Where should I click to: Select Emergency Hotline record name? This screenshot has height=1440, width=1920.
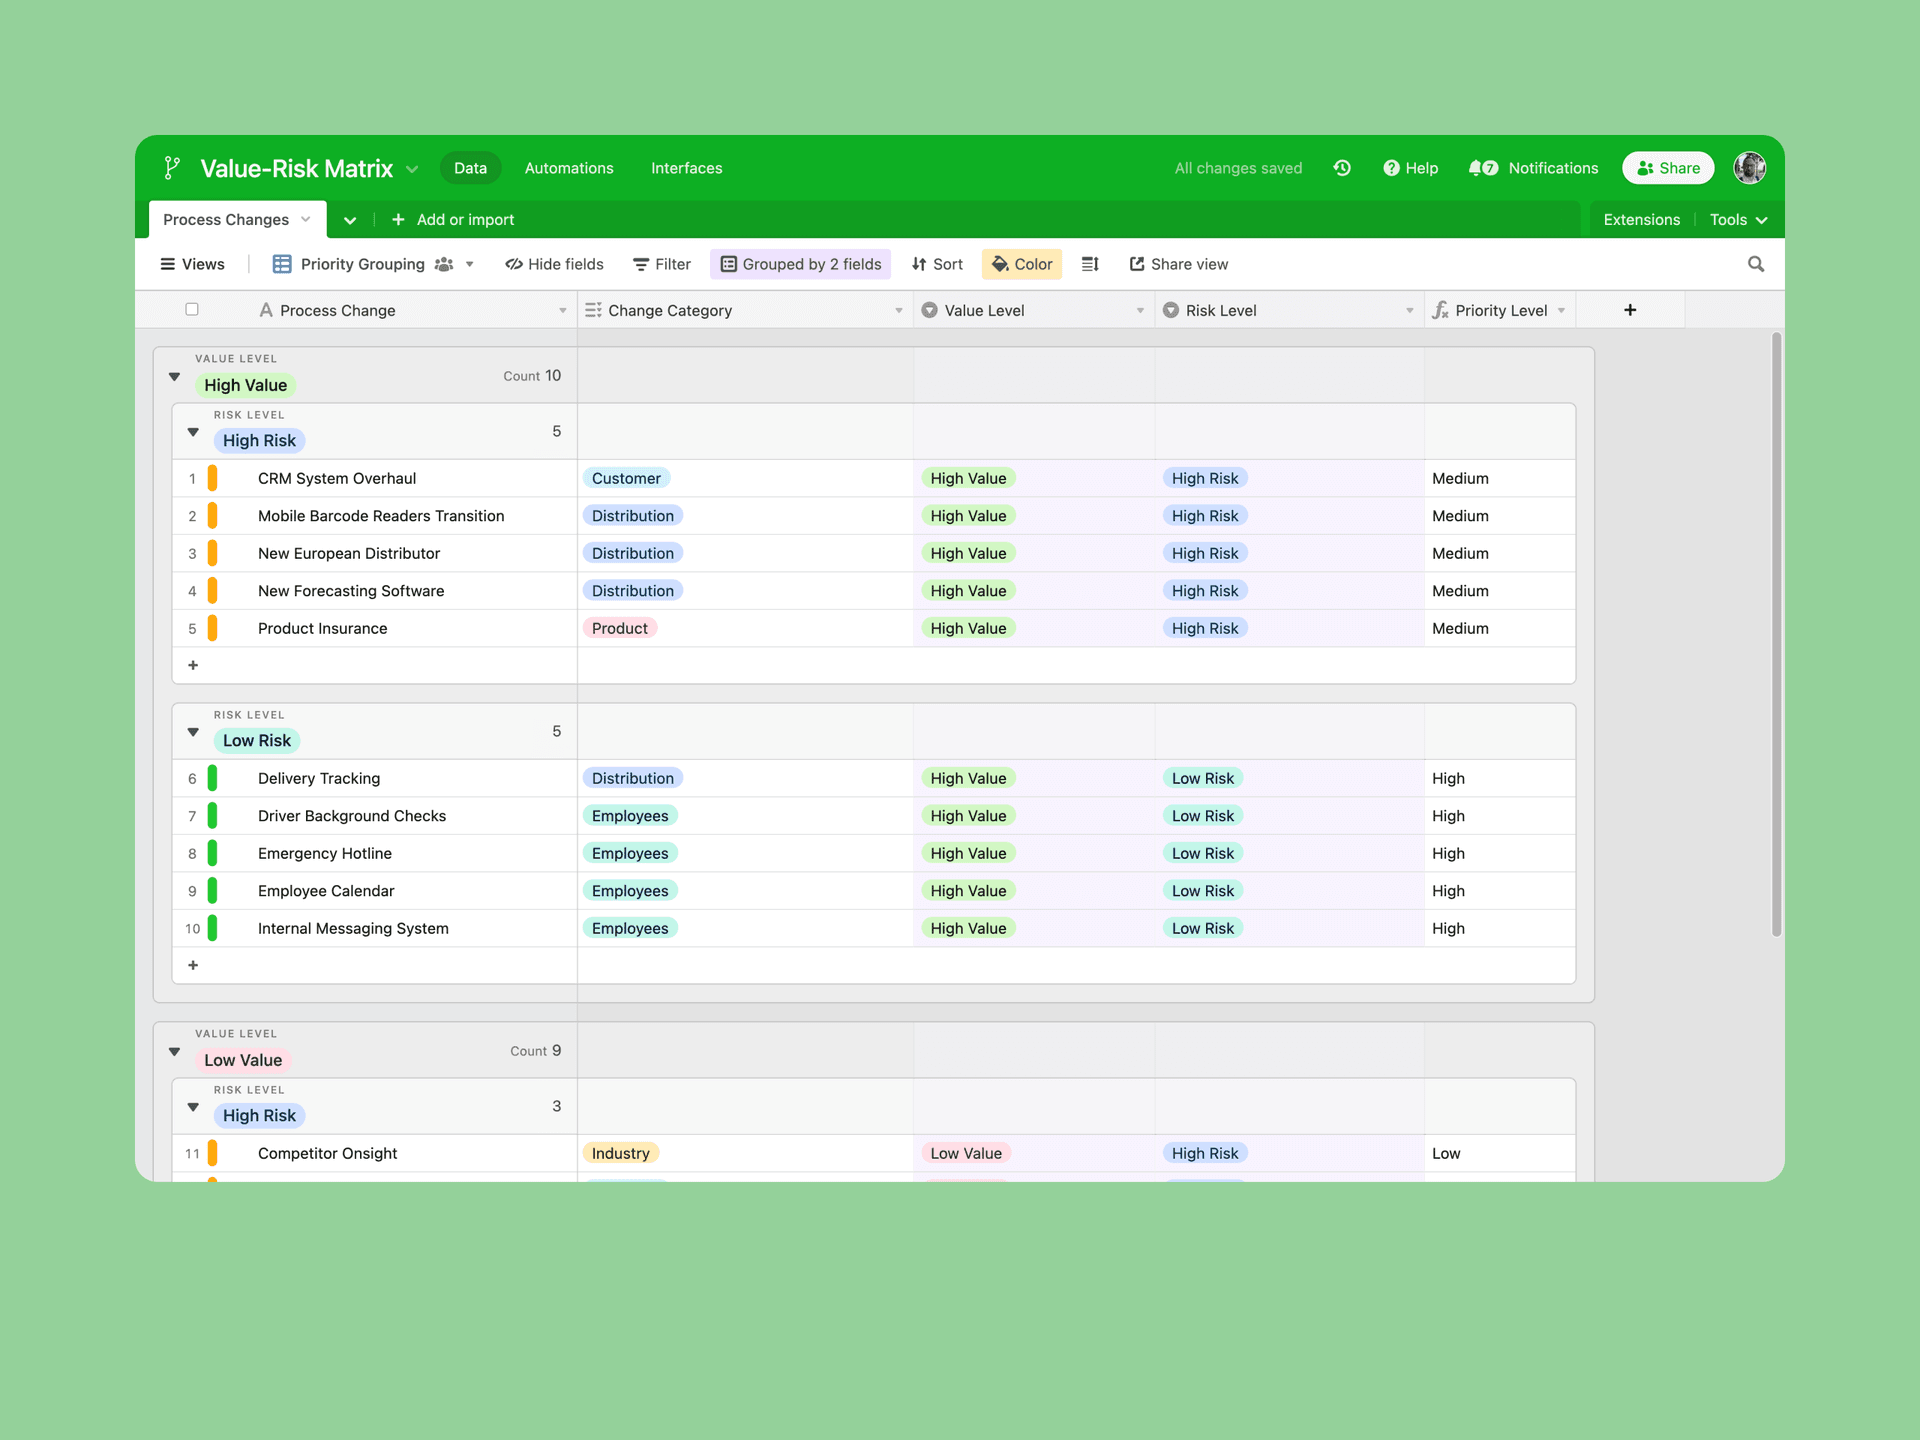point(325,853)
